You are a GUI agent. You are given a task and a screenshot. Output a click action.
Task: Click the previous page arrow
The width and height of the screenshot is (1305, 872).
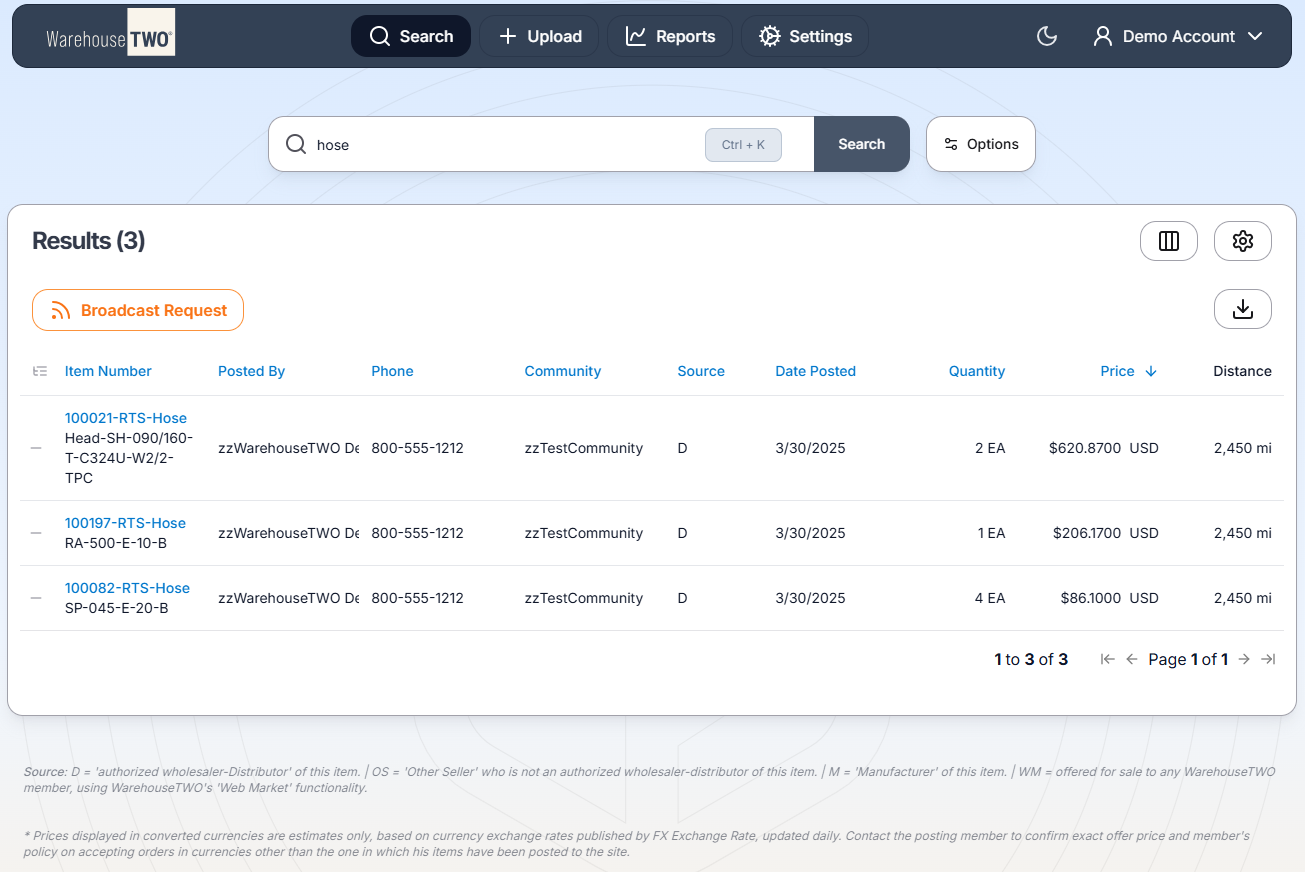(x=1132, y=659)
